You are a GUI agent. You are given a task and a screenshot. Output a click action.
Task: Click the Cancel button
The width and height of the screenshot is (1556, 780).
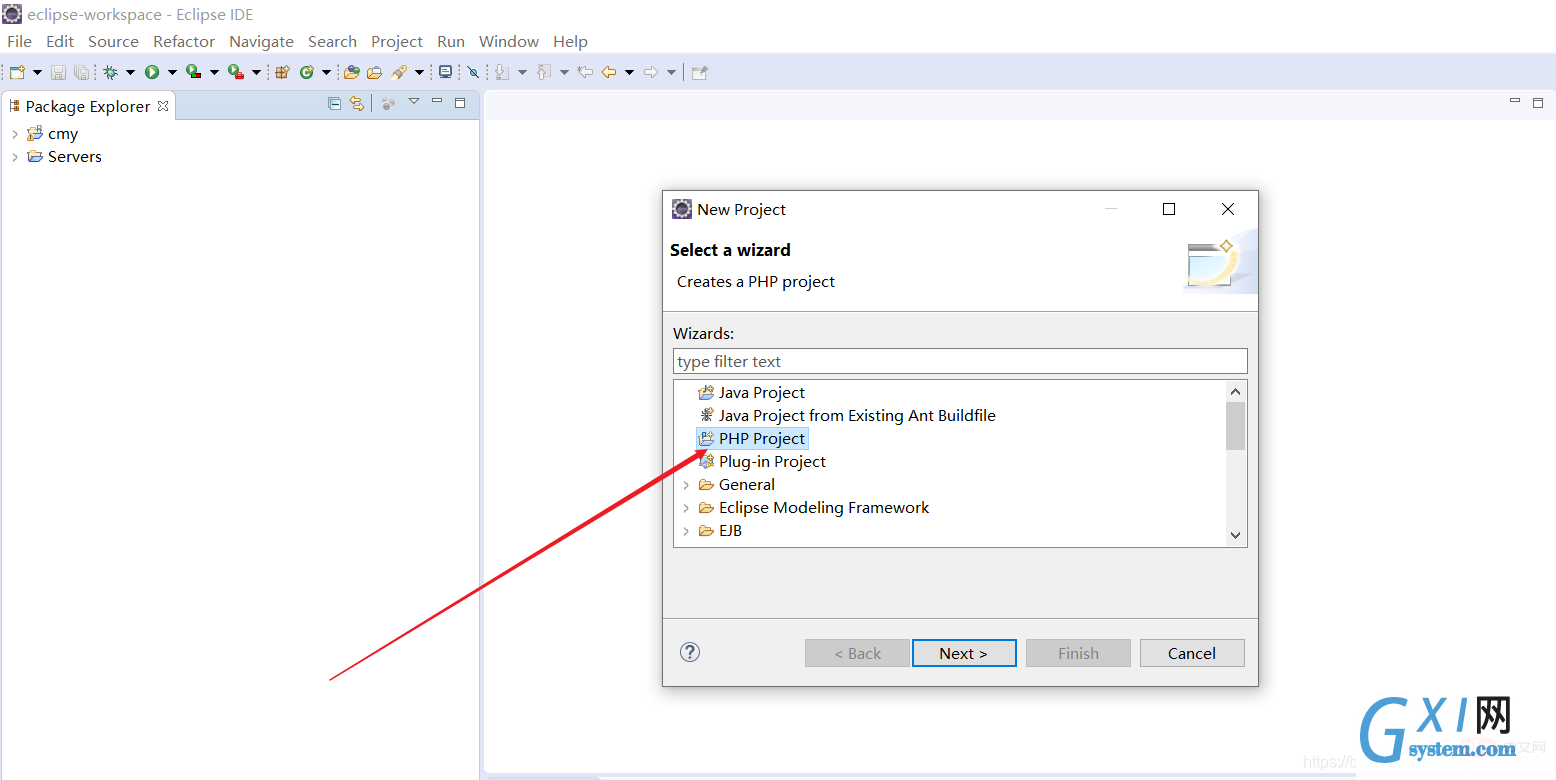(x=1192, y=653)
